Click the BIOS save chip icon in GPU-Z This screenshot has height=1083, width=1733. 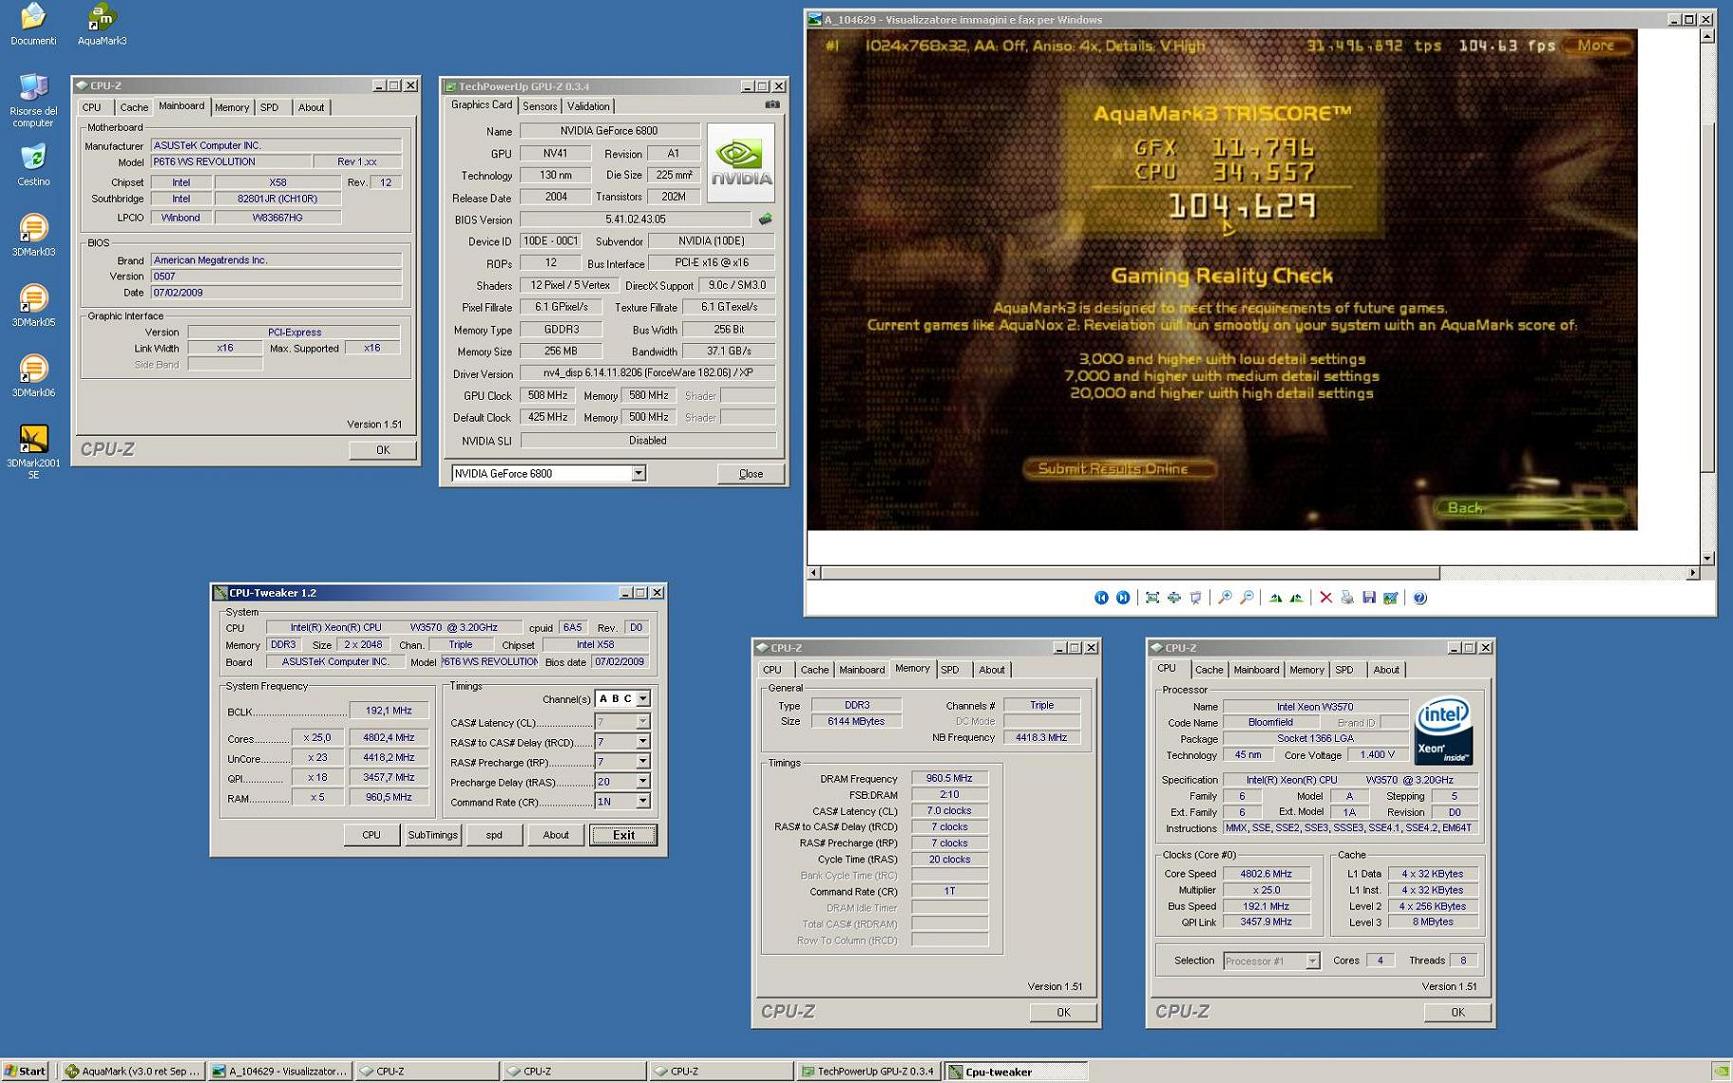click(766, 219)
